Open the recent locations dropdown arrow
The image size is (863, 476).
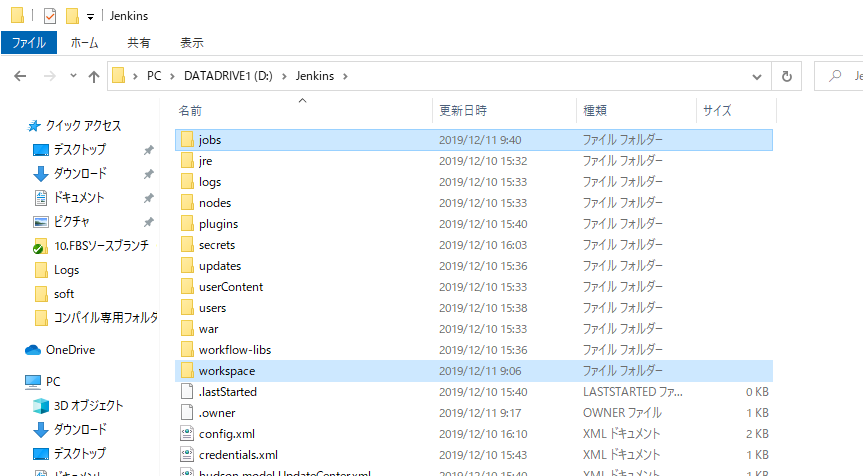coord(73,76)
